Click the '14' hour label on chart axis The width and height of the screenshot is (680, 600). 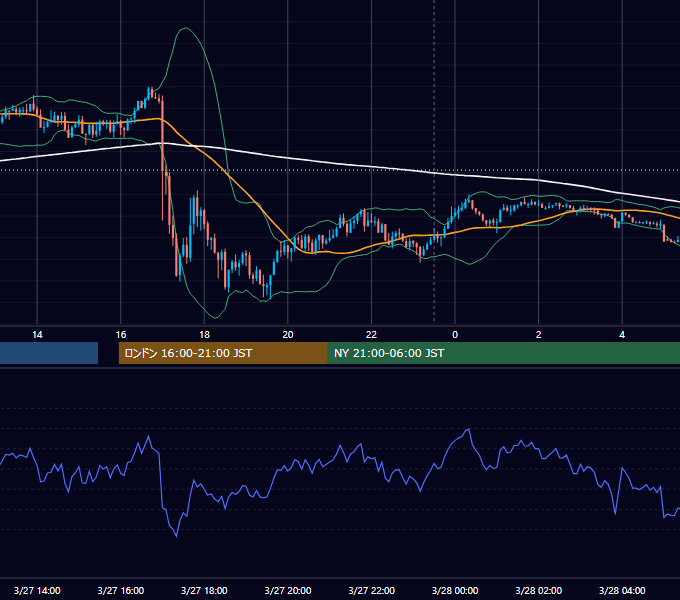[x=37, y=335]
